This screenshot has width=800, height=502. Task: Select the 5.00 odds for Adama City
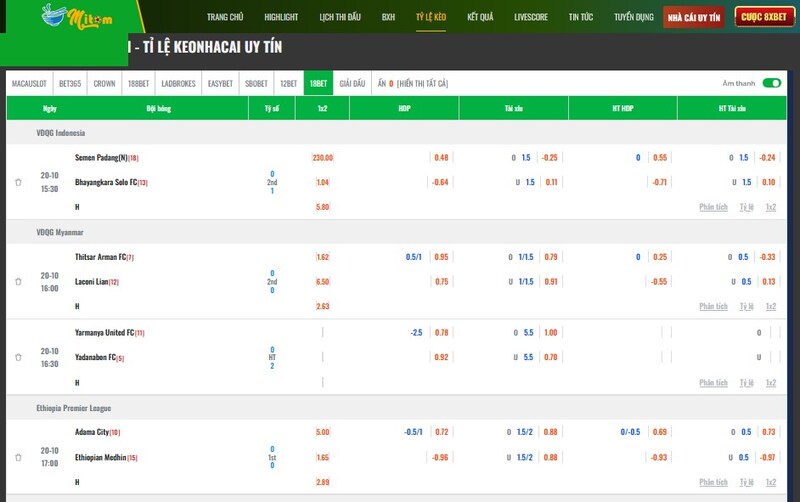(322, 432)
